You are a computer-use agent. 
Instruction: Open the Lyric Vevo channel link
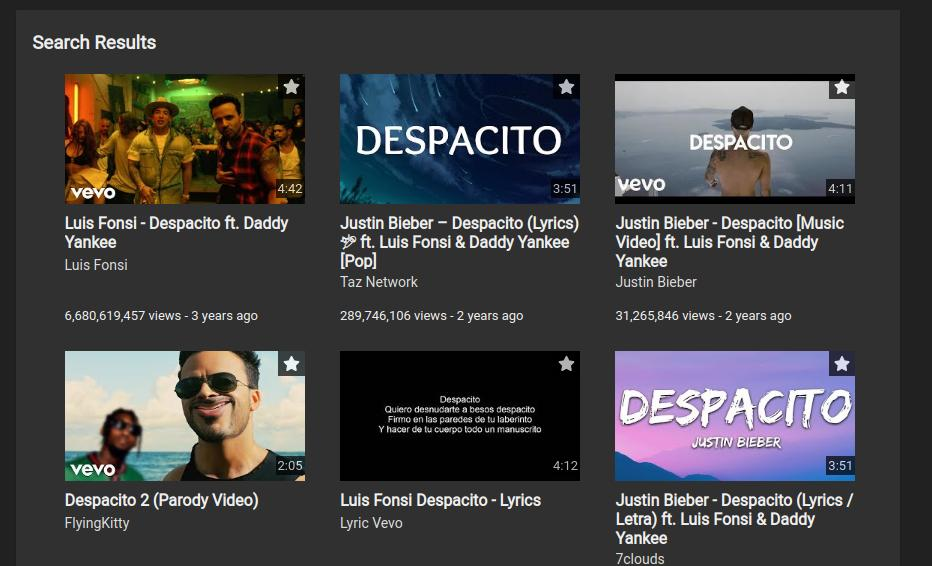tap(371, 523)
